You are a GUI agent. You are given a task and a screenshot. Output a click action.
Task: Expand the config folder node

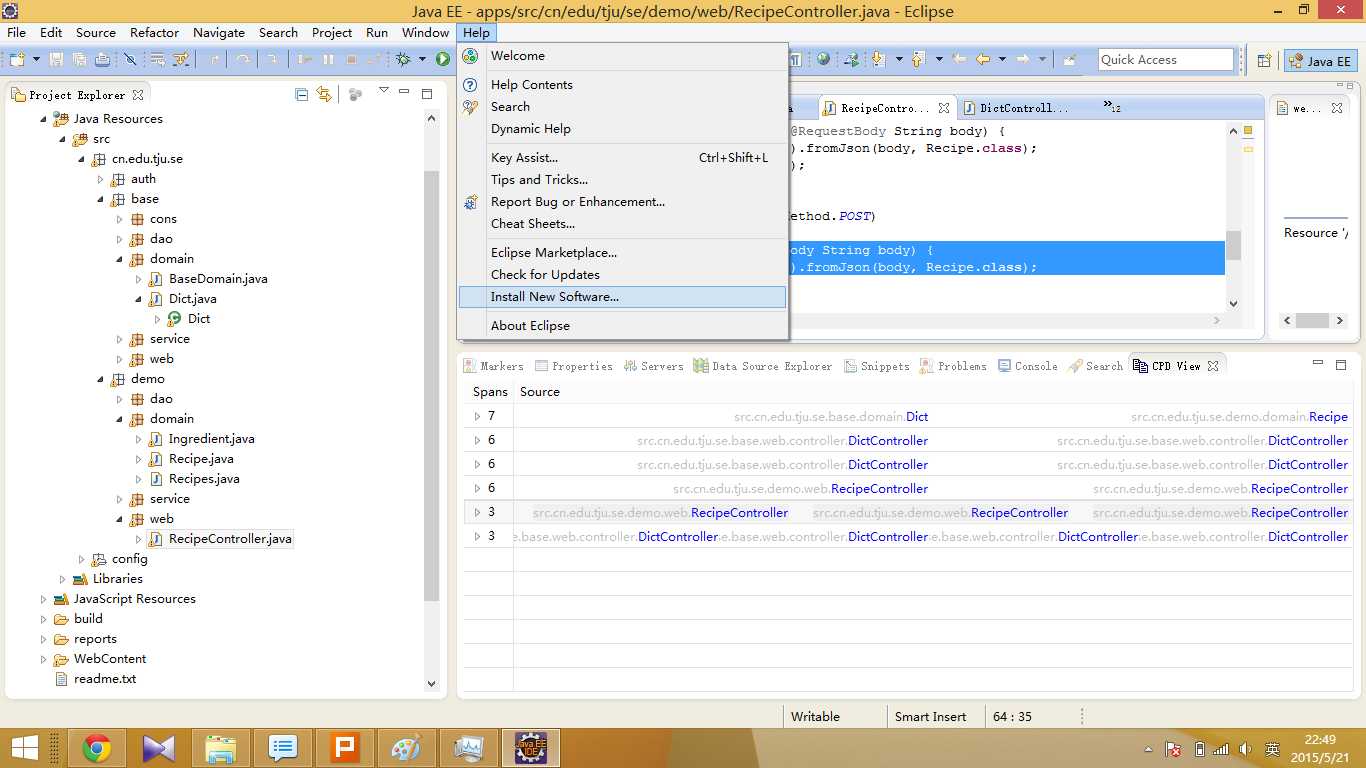tap(82, 559)
